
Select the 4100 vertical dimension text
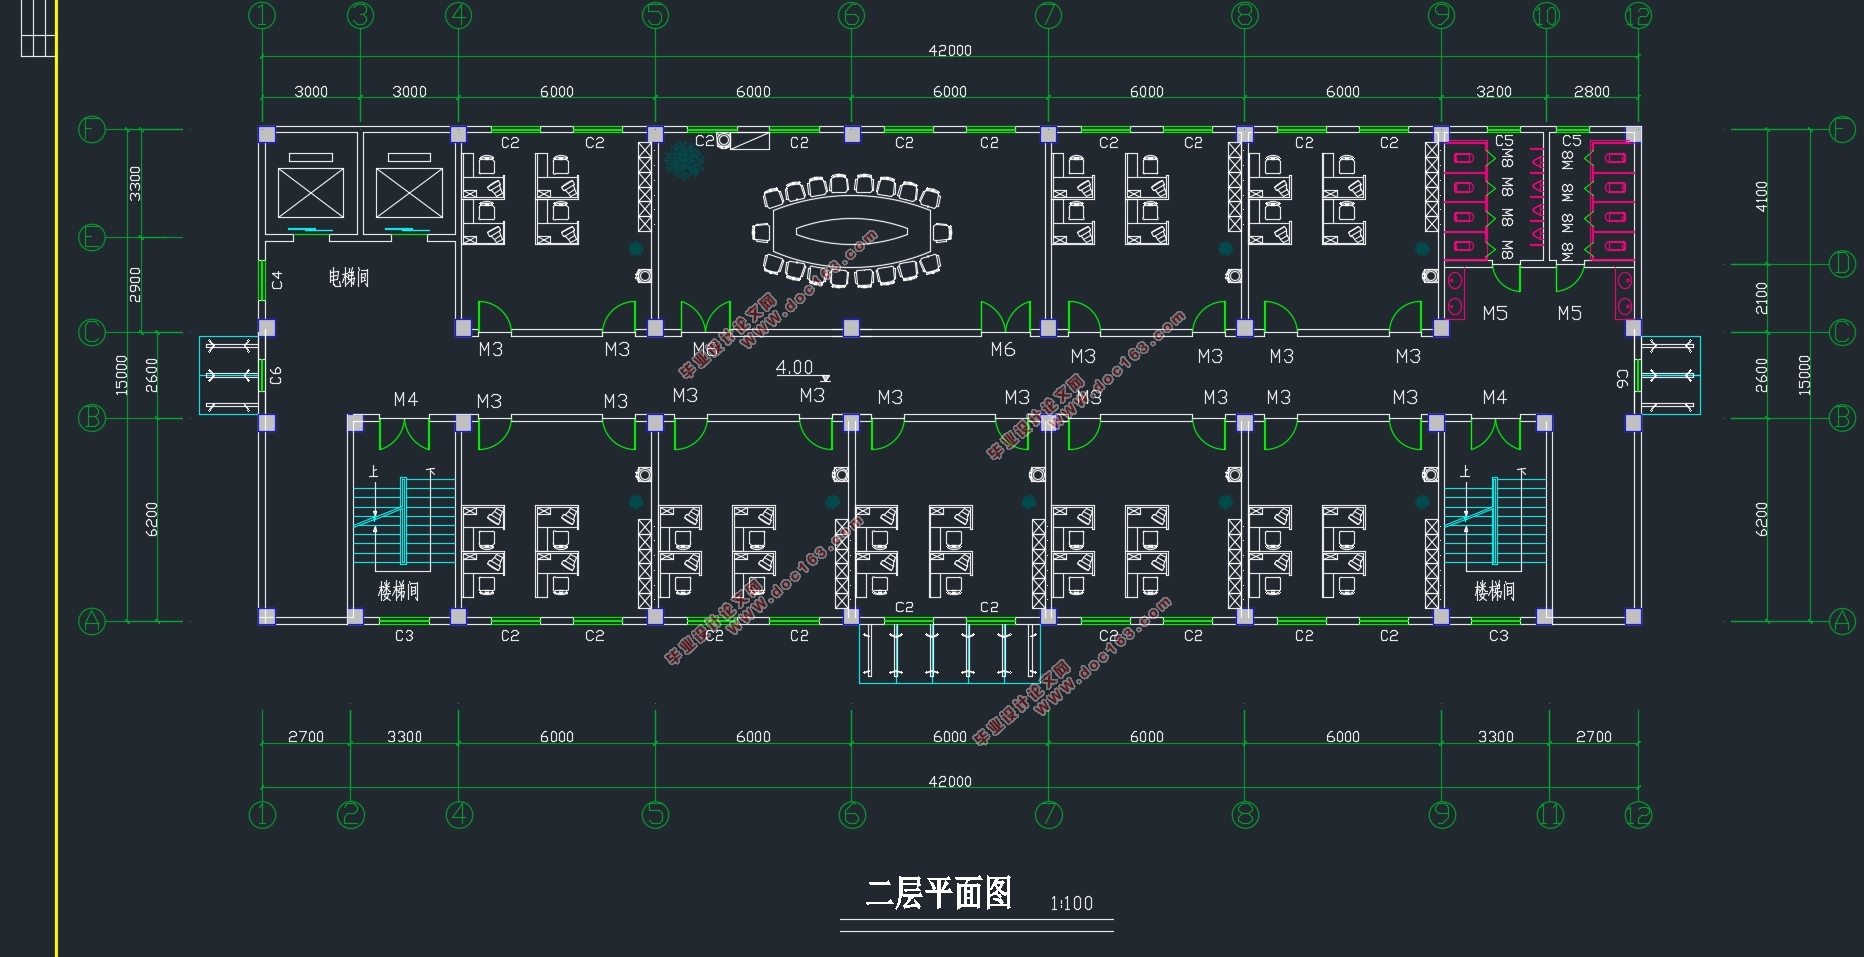(1762, 196)
